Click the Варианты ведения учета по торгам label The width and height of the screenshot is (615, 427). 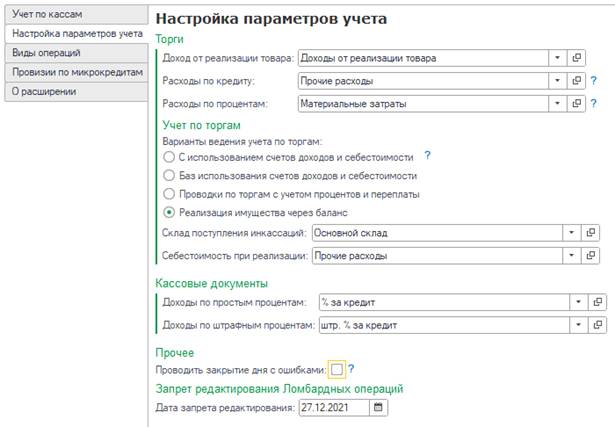tap(242, 142)
